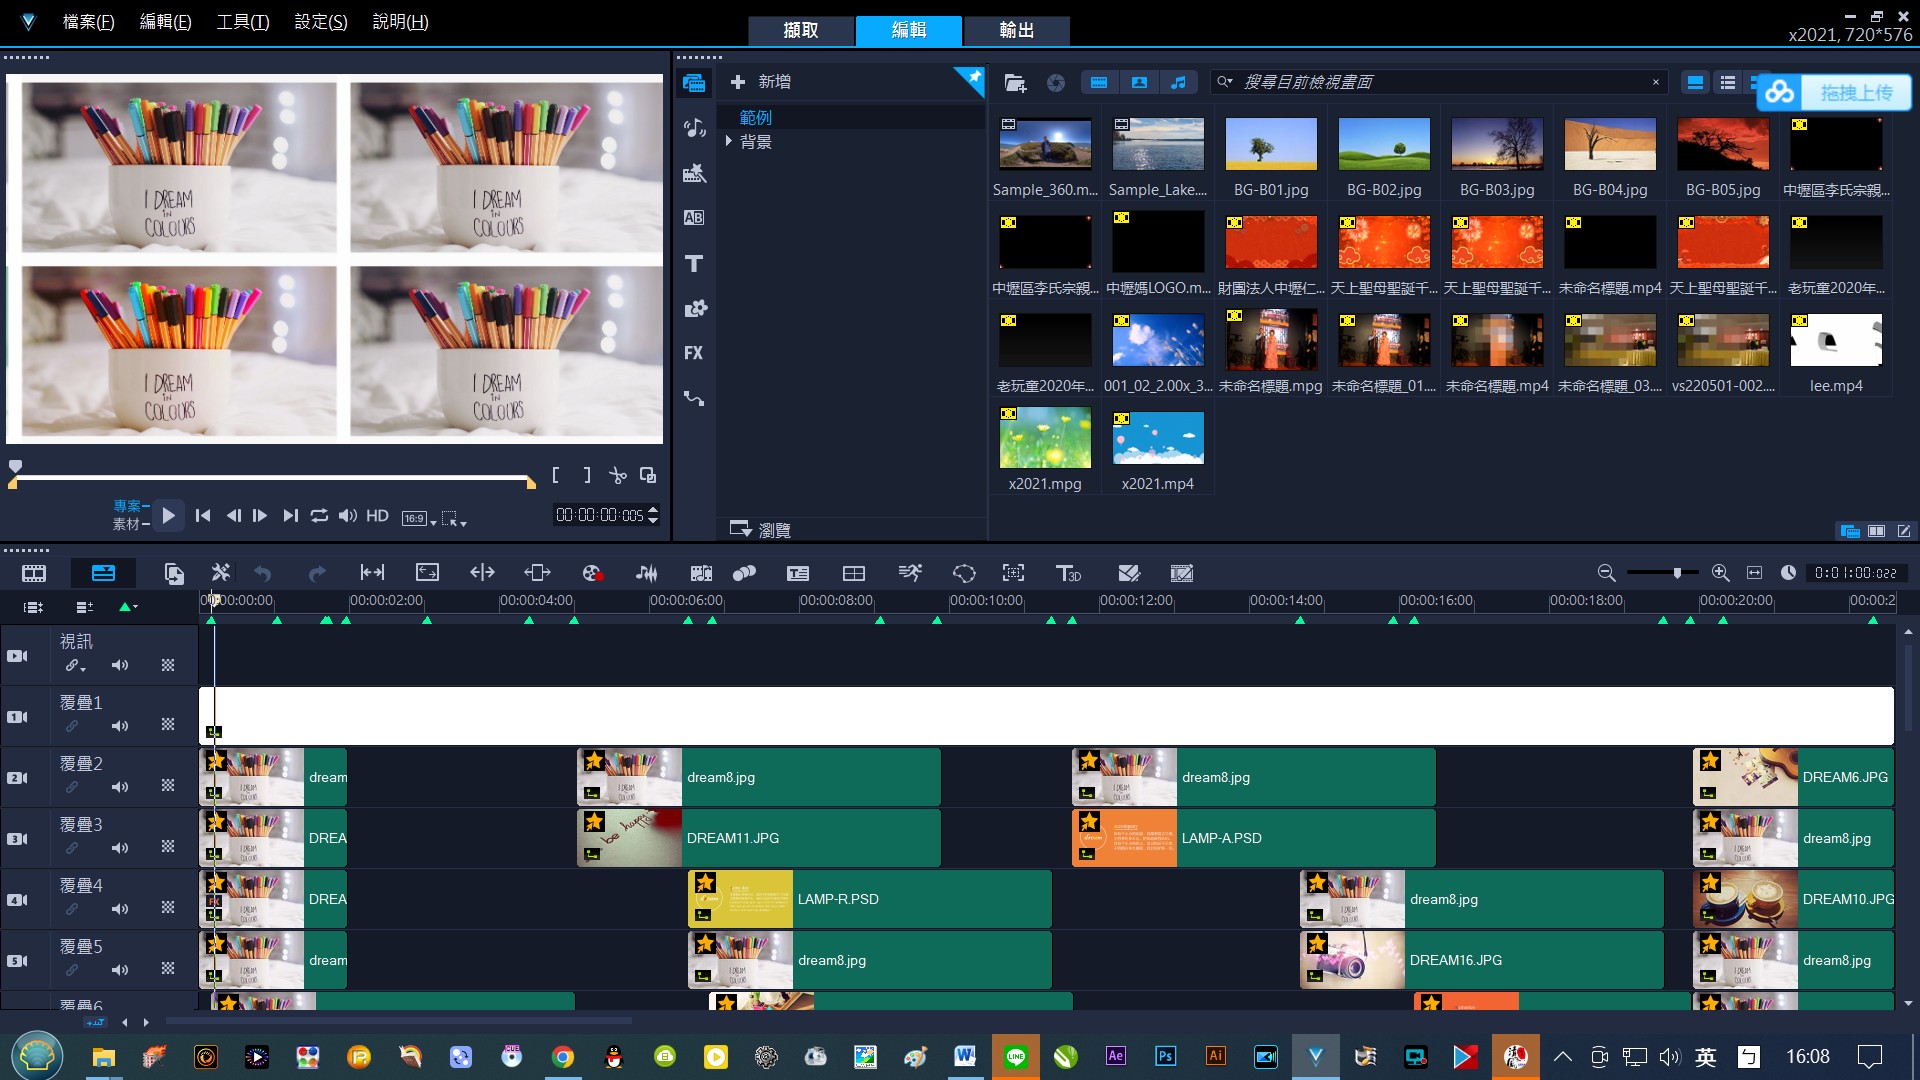Open the Title library (T icon)
The width and height of the screenshot is (1920, 1080).
click(694, 264)
